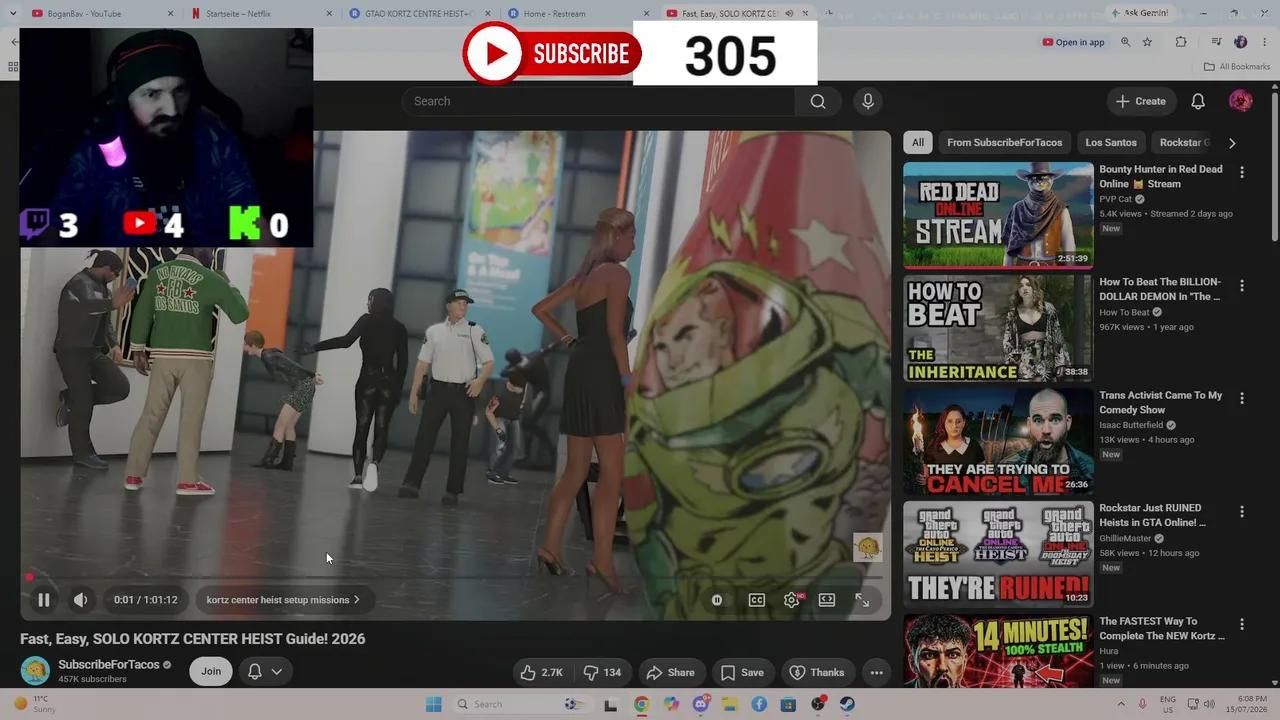Switch the player to theater mode
The height and width of the screenshot is (720, 1280).
(827, 600)
